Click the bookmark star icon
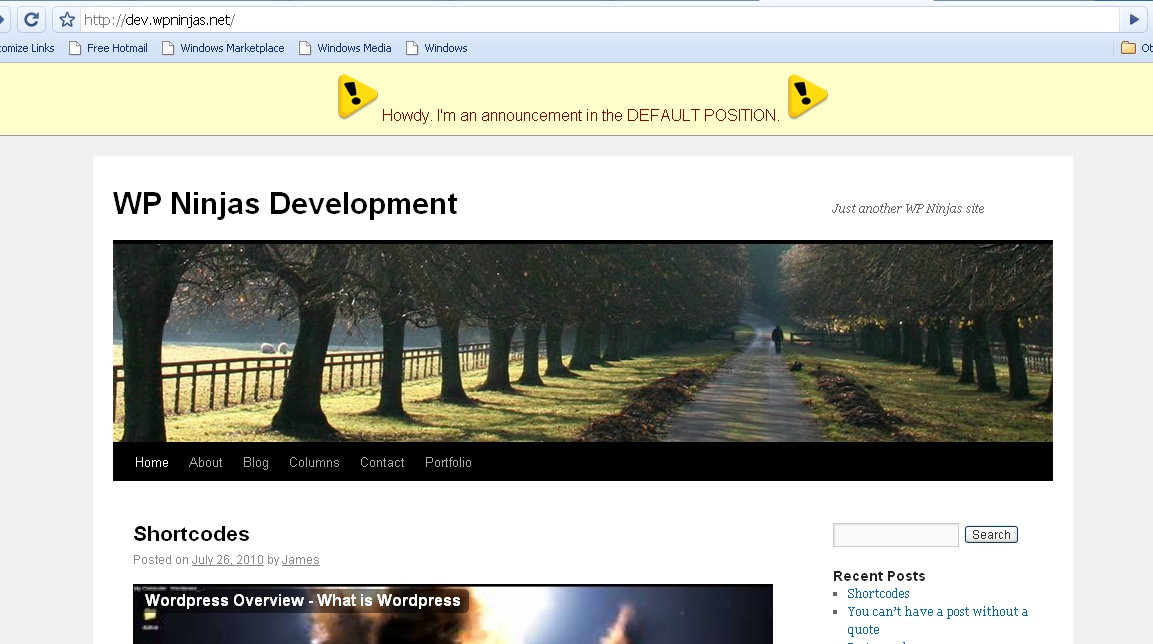The image size is (1153, 644). (67, 20)
